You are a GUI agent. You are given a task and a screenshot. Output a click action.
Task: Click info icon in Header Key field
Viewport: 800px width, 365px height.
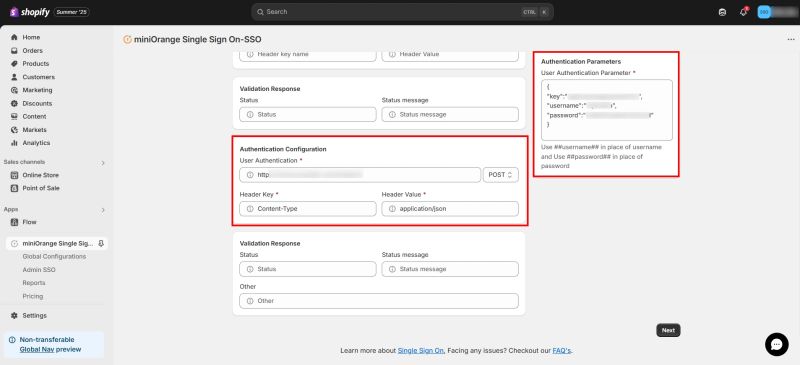point(250,209)
